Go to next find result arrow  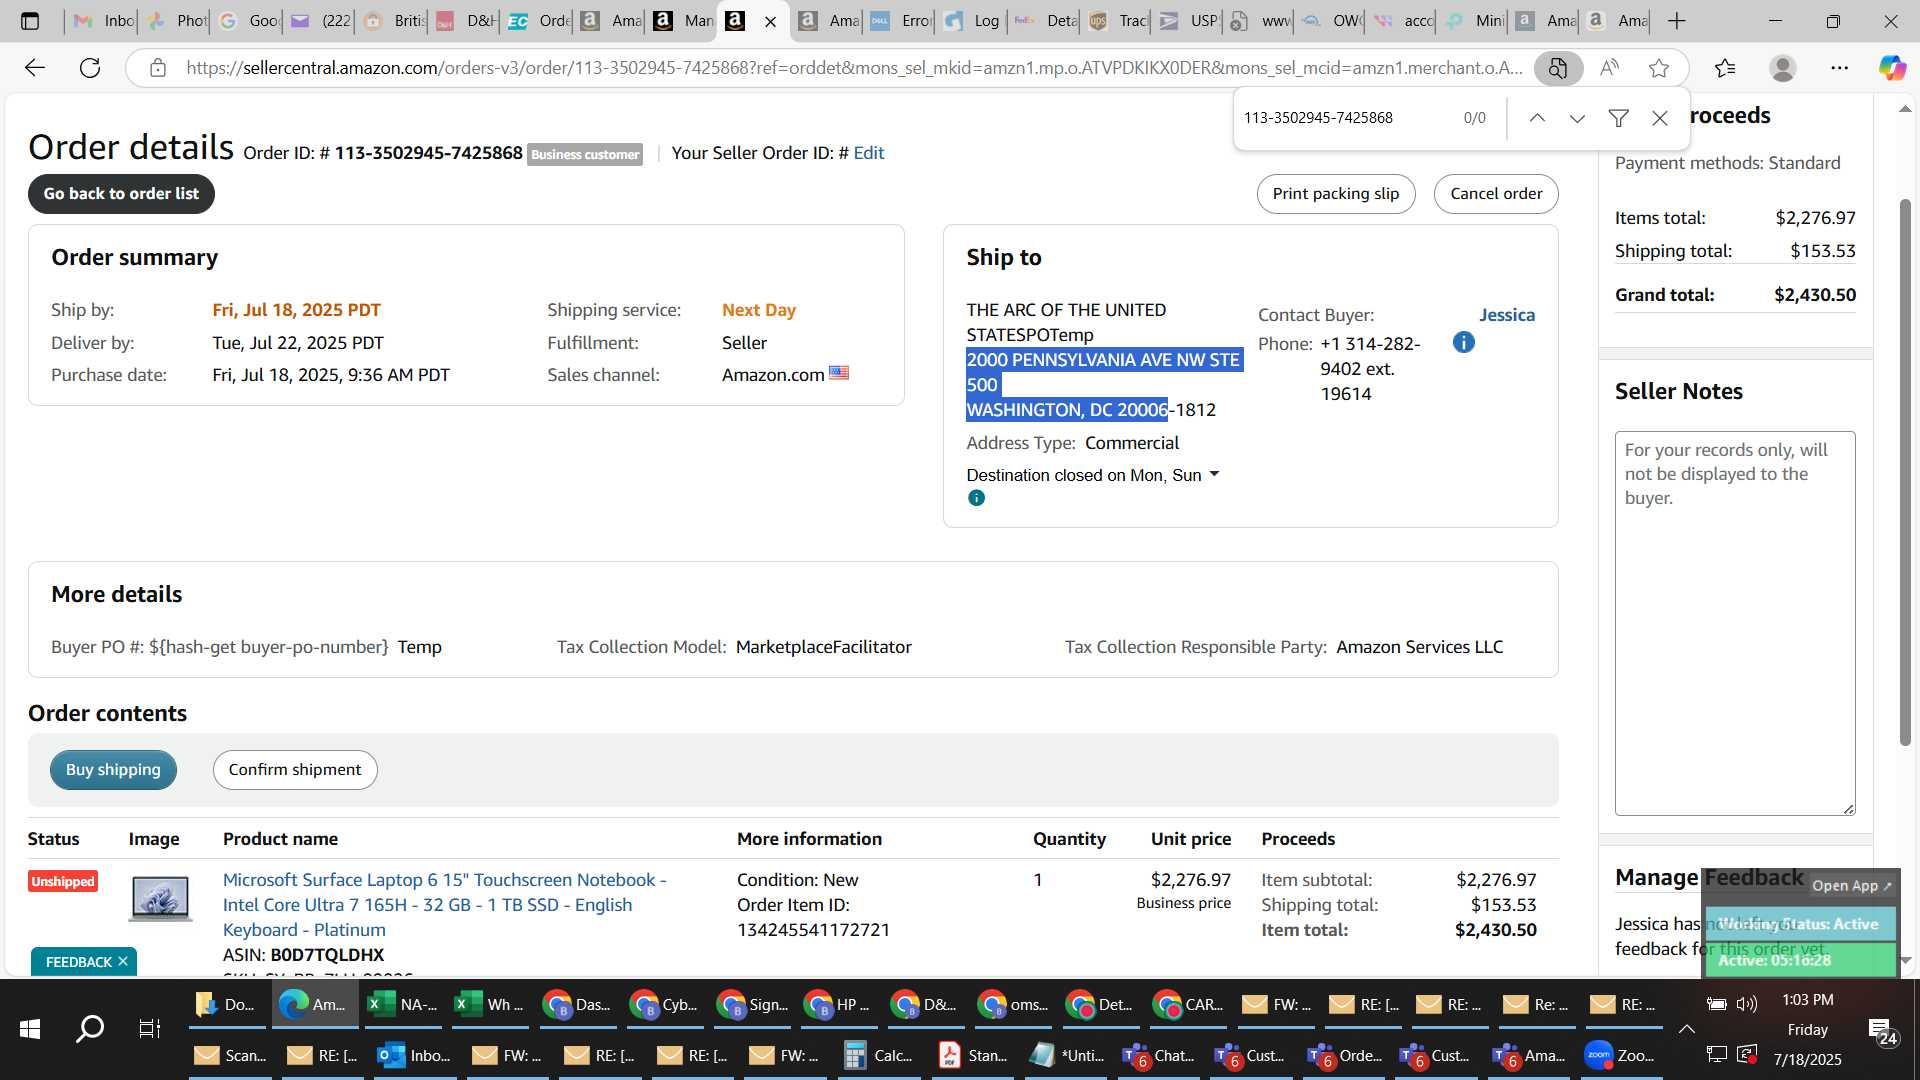click(x=1577, y=118)
